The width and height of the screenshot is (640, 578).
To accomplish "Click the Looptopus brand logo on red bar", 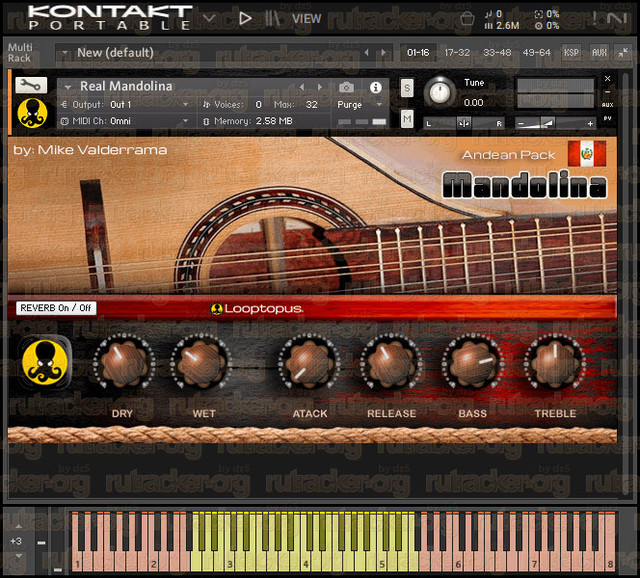I will 257,309.
